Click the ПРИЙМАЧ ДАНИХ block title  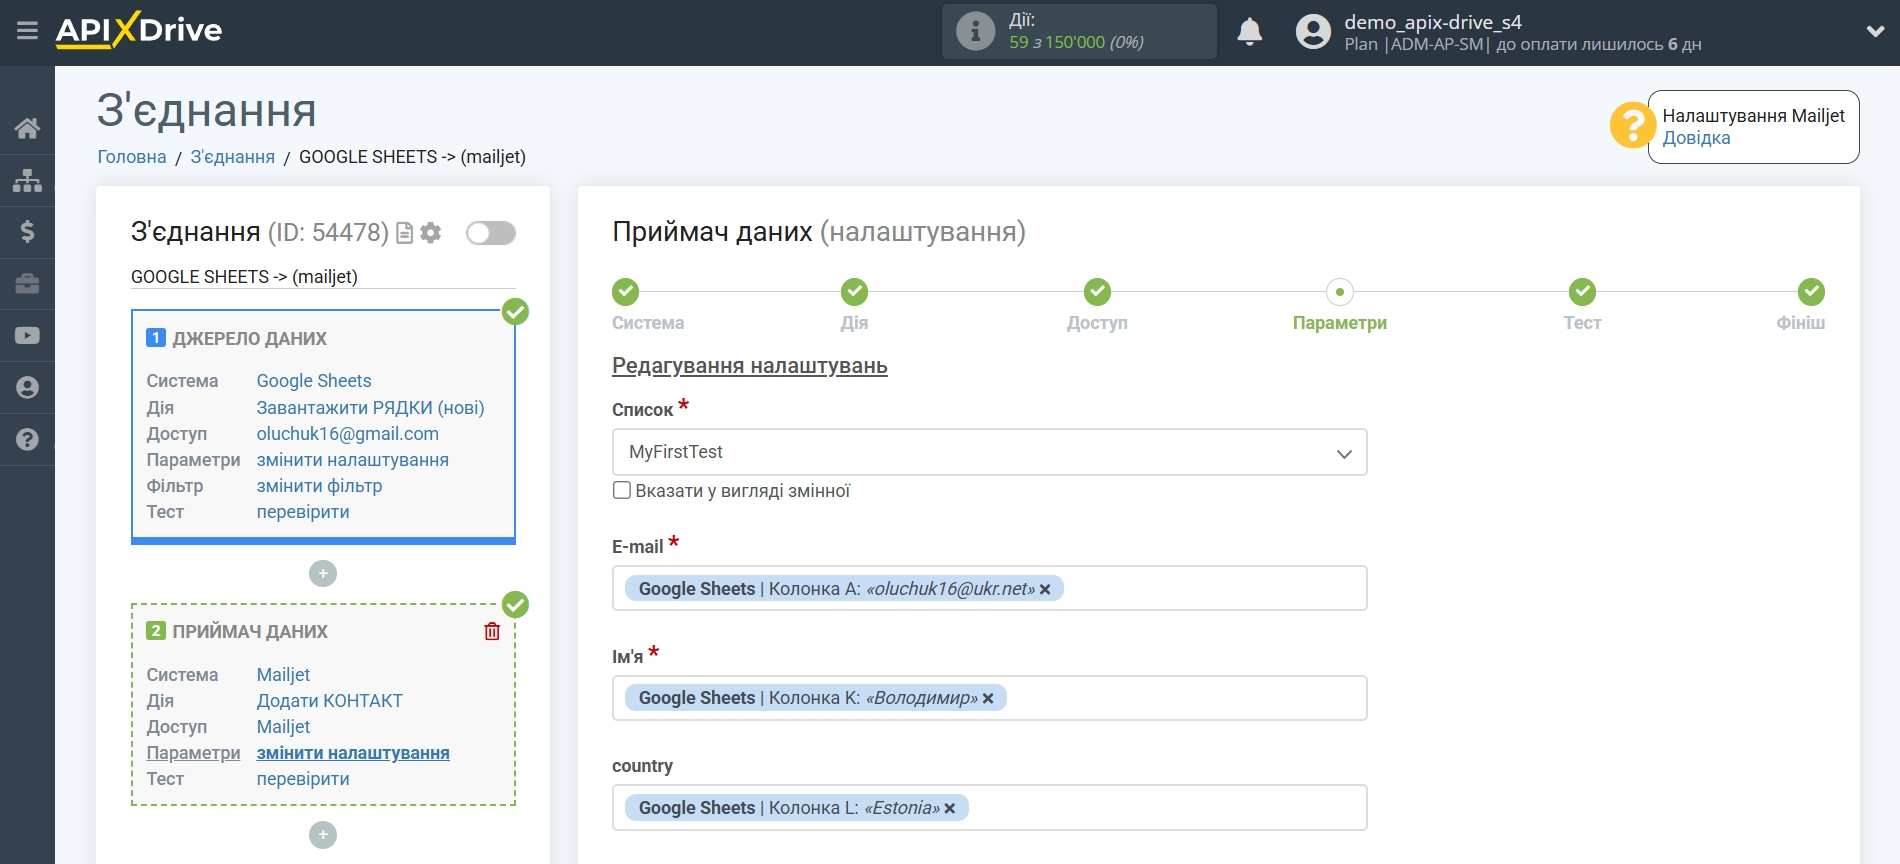point(250,632)
